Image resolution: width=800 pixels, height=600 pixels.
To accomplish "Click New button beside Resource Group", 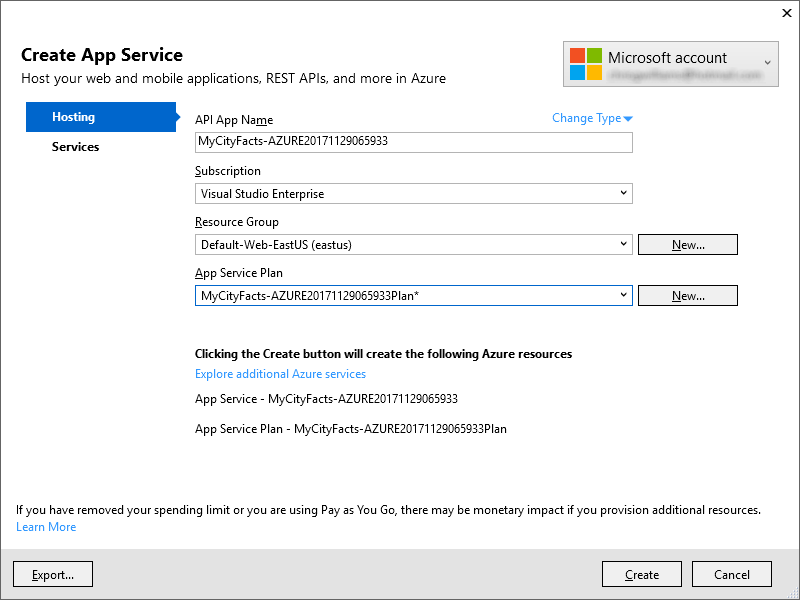I will (x=687, y=244).
